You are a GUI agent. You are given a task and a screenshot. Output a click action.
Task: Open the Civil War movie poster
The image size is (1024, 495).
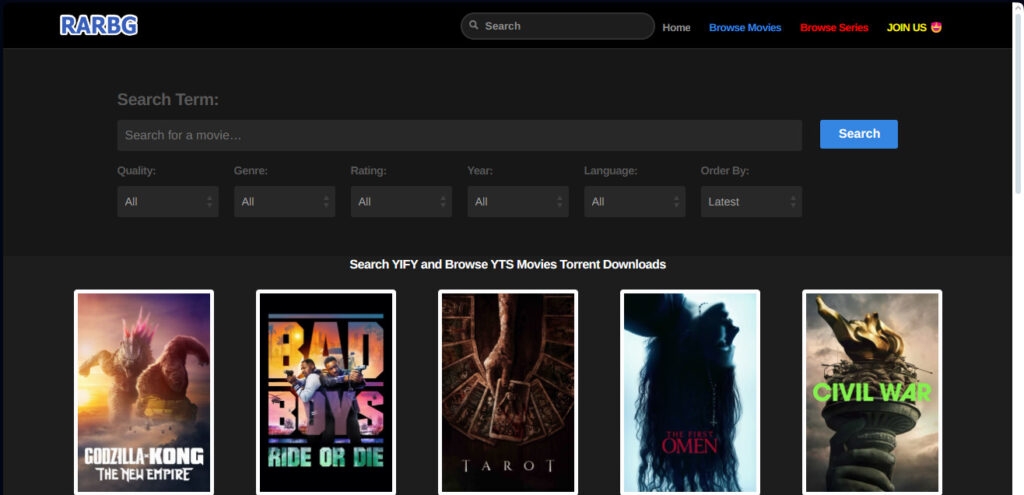tap(872, 392)
